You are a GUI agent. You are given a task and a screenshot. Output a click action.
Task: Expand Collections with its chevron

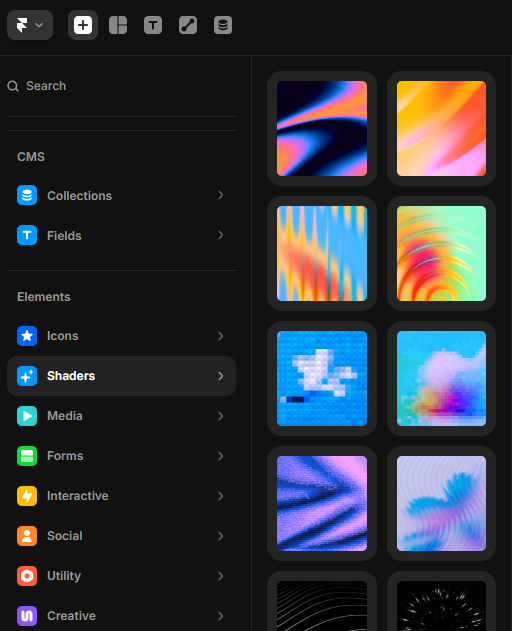tap(221, 195)
